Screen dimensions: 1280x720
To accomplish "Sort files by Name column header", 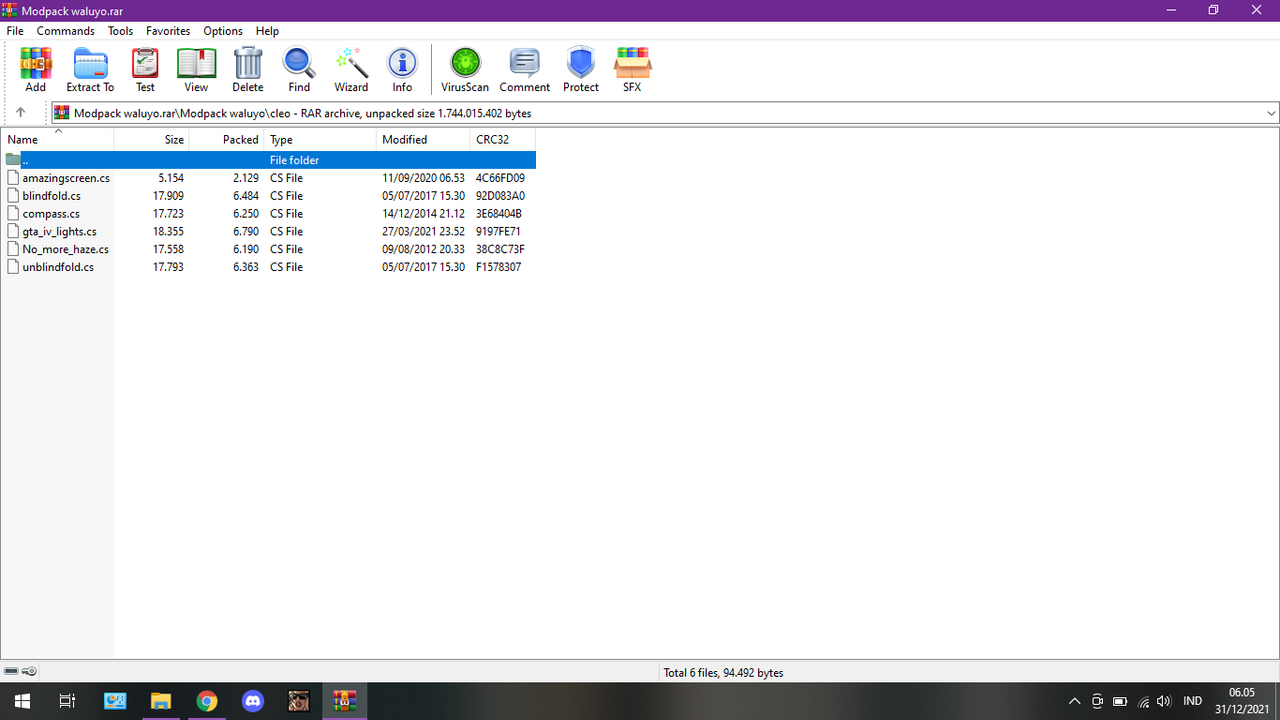I will (x=57, y=140).
